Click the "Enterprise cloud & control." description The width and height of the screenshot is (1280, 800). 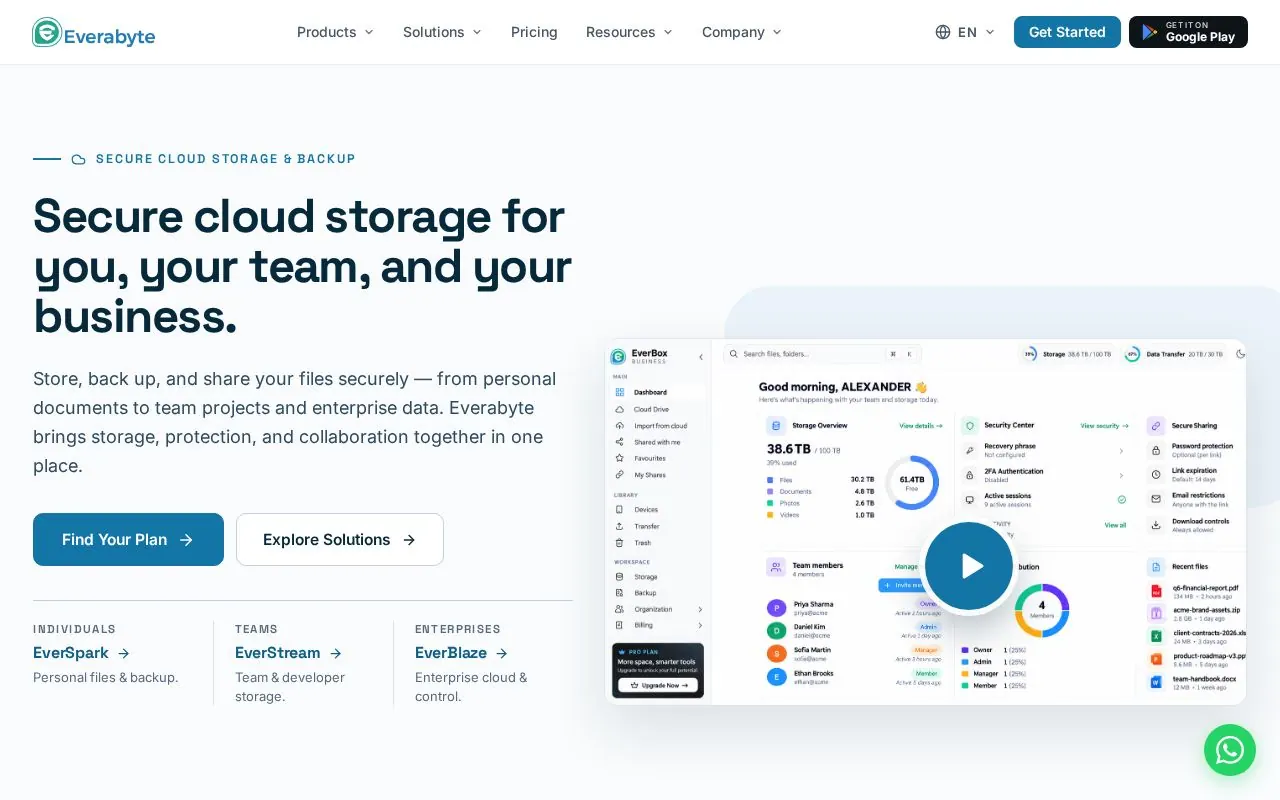coord(471,687)
